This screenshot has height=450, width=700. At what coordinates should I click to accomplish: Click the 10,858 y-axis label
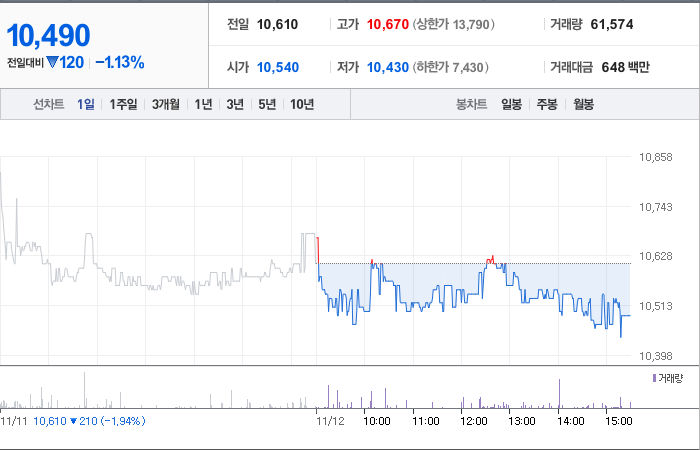point(655,157)
